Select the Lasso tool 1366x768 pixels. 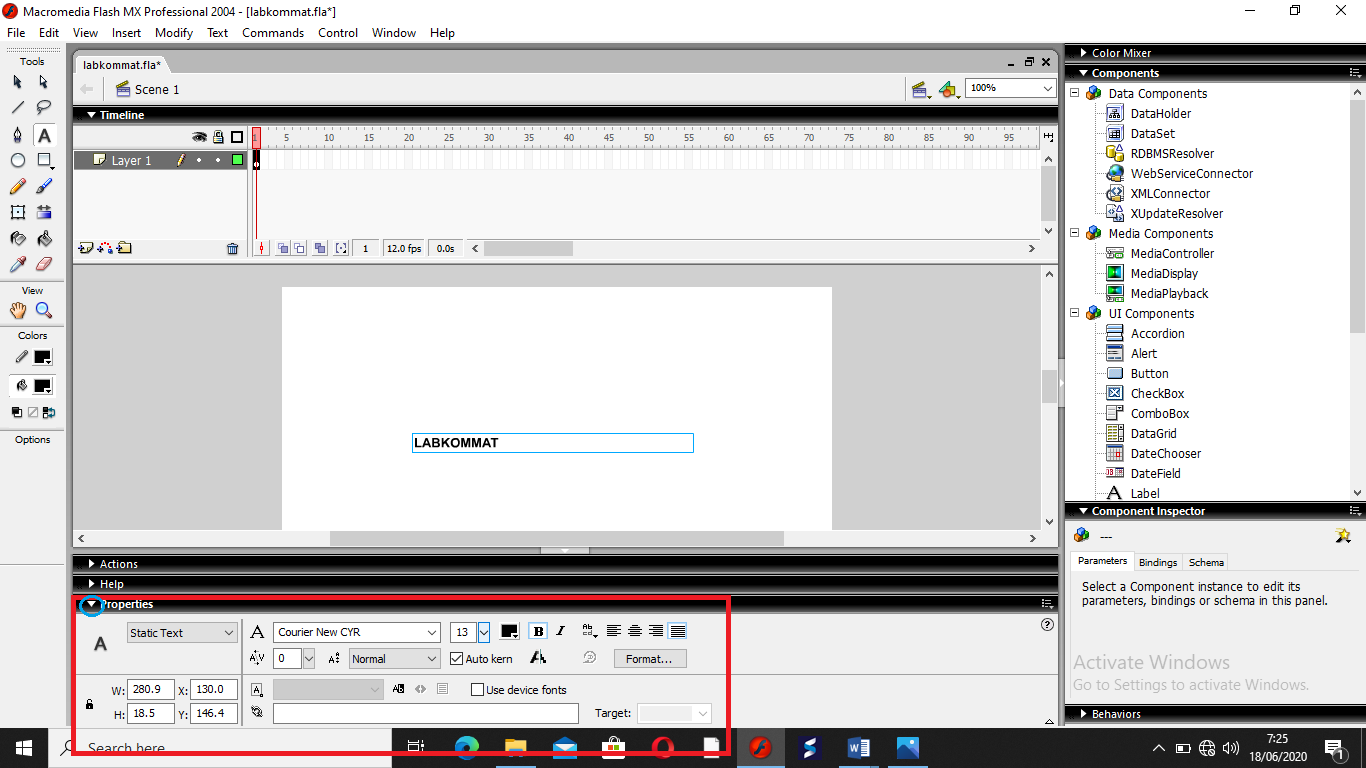click(44, 108)
